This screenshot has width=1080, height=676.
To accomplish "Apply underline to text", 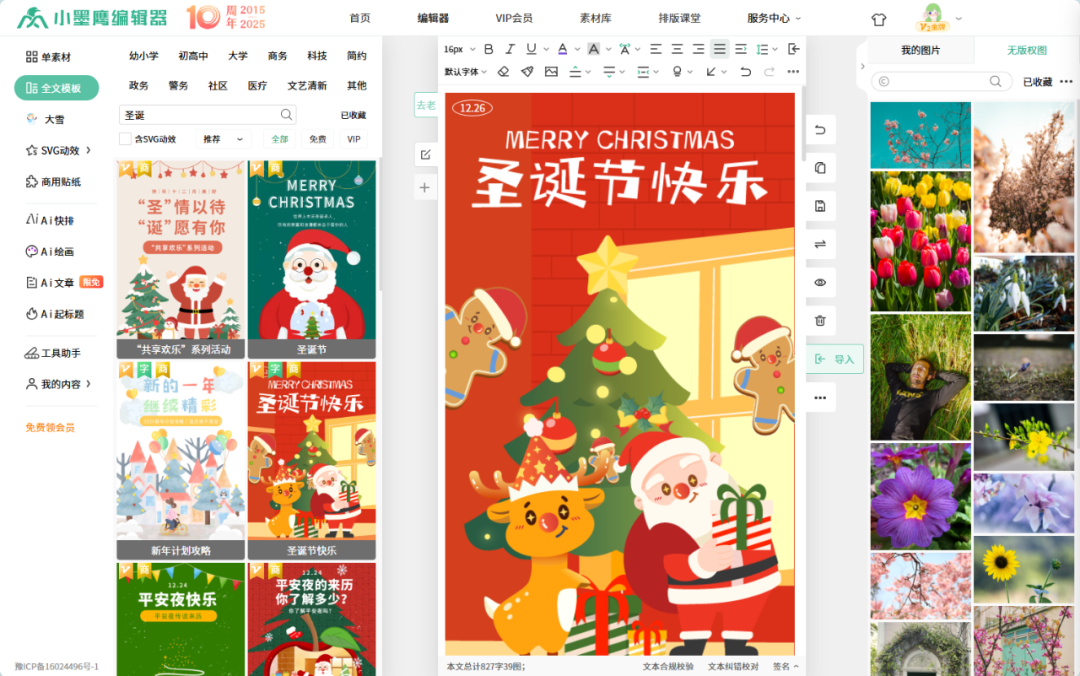I will [x=531, y=49].
